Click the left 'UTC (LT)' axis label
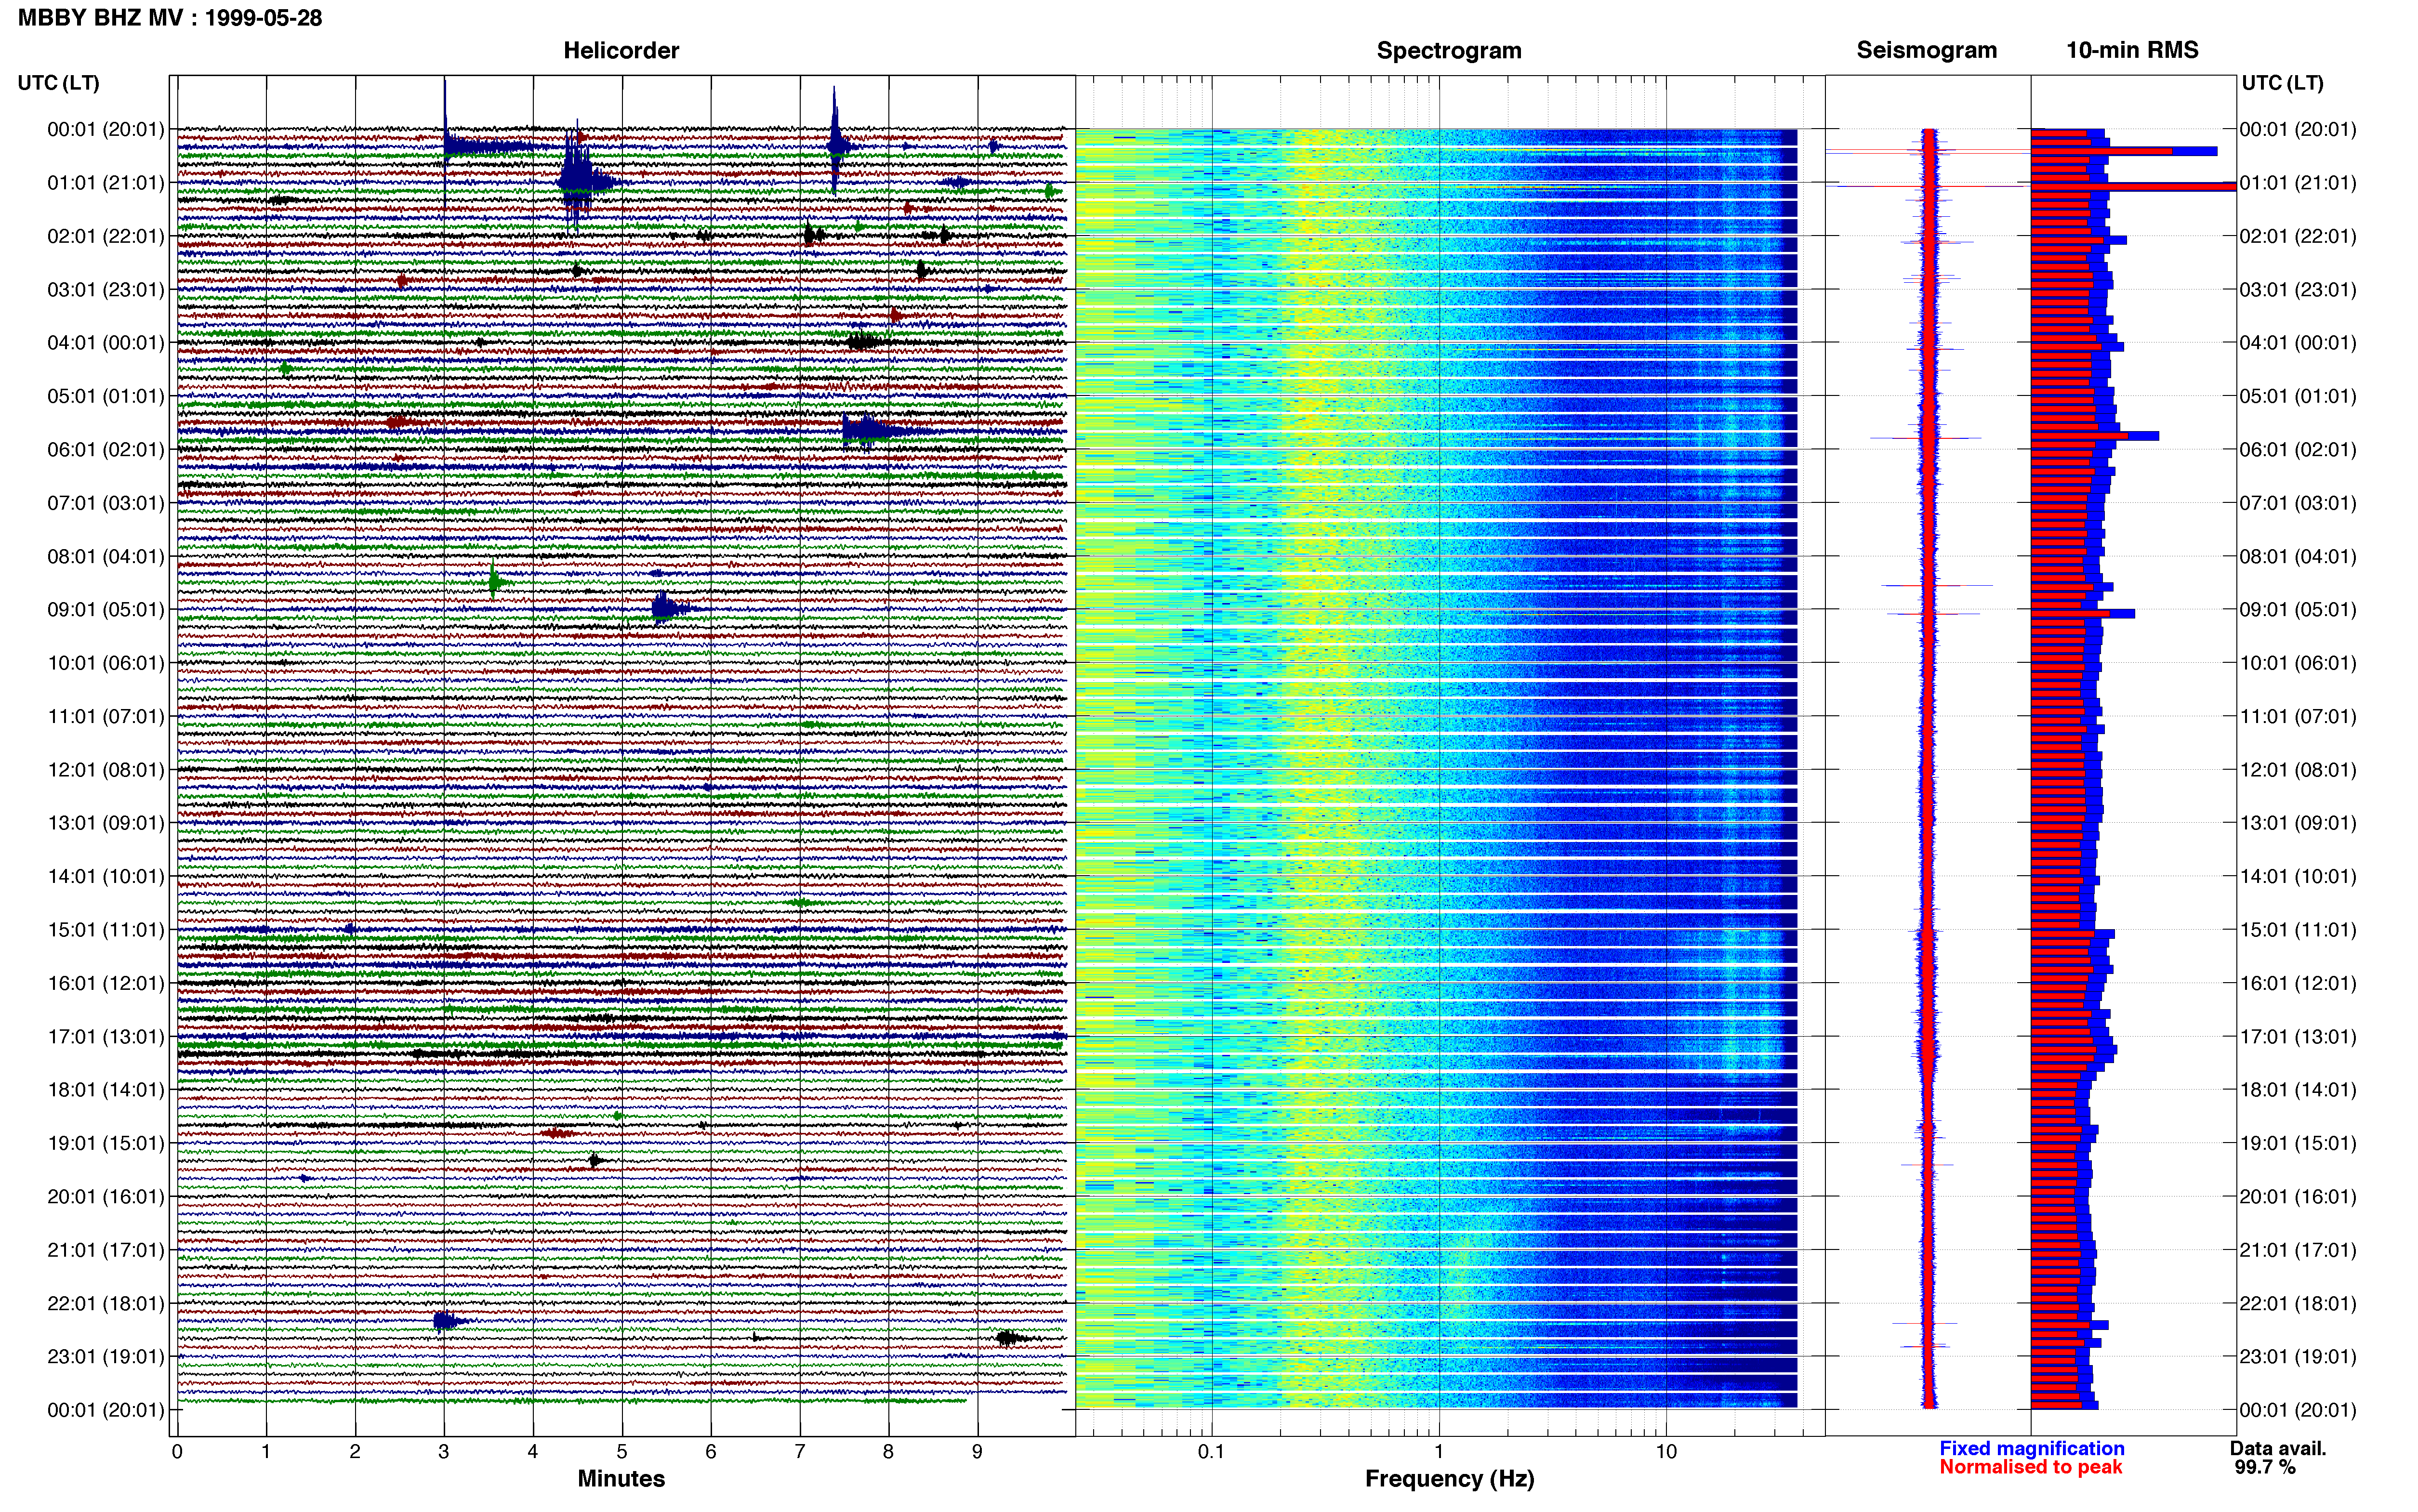This screenshot has height=1512, width=2418. coord(58,83)
